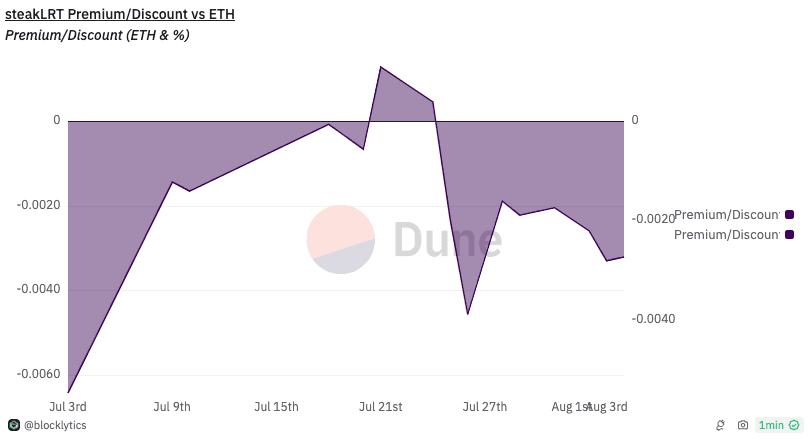Click the Aug 3rd end data point

[624, 257]
